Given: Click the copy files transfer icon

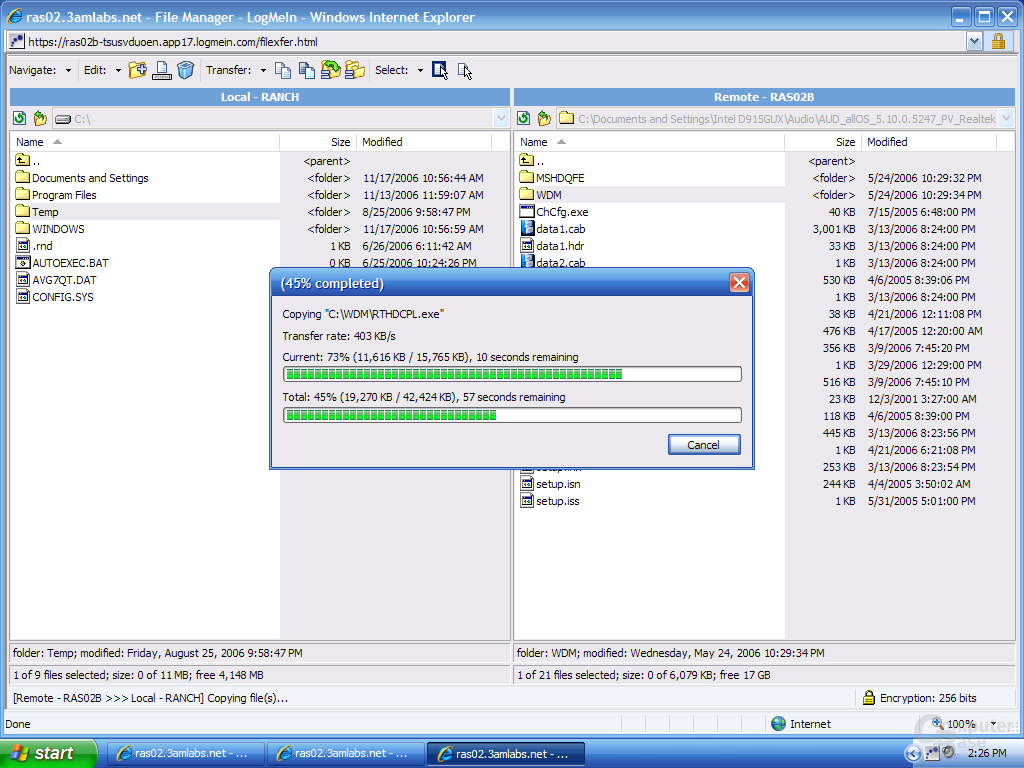Looking at the screenshot, I should pos(283,70).
